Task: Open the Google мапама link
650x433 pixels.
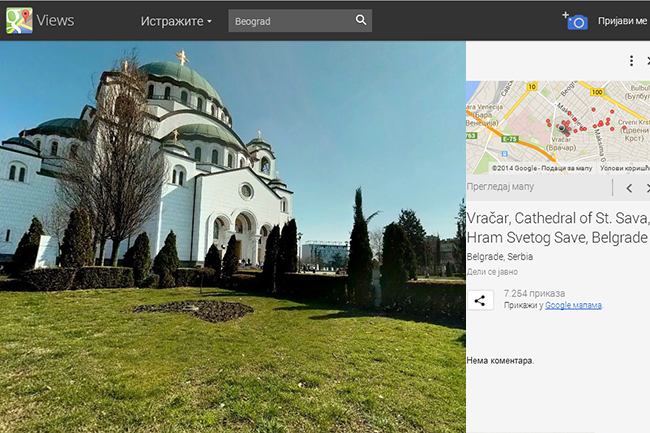Action: [573, 305]
